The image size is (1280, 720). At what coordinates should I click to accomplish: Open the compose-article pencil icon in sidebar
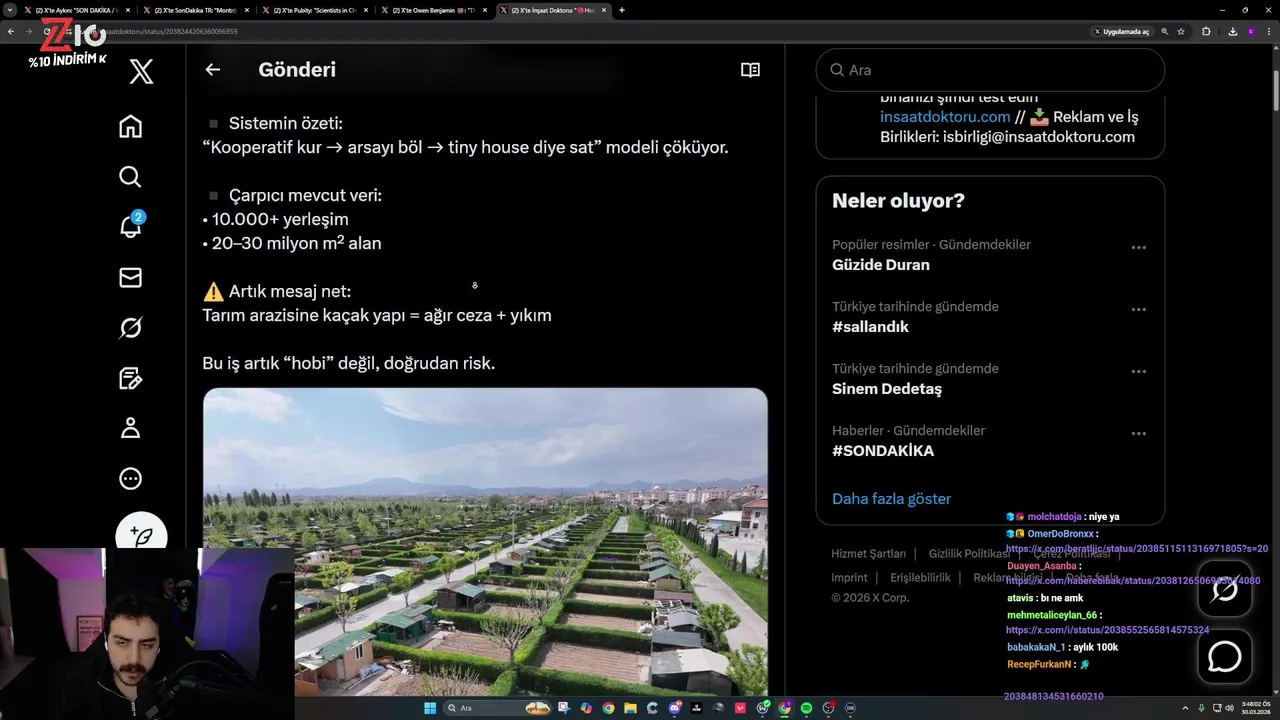(x=130, y=378)
